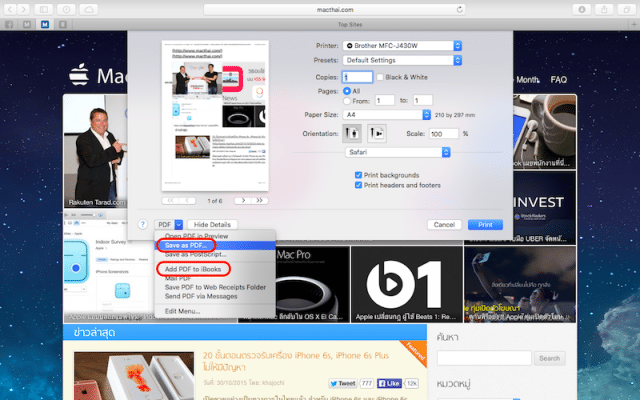Select landscape orientation icon
This screenshot has height=400, width=640.
[377, 133]
